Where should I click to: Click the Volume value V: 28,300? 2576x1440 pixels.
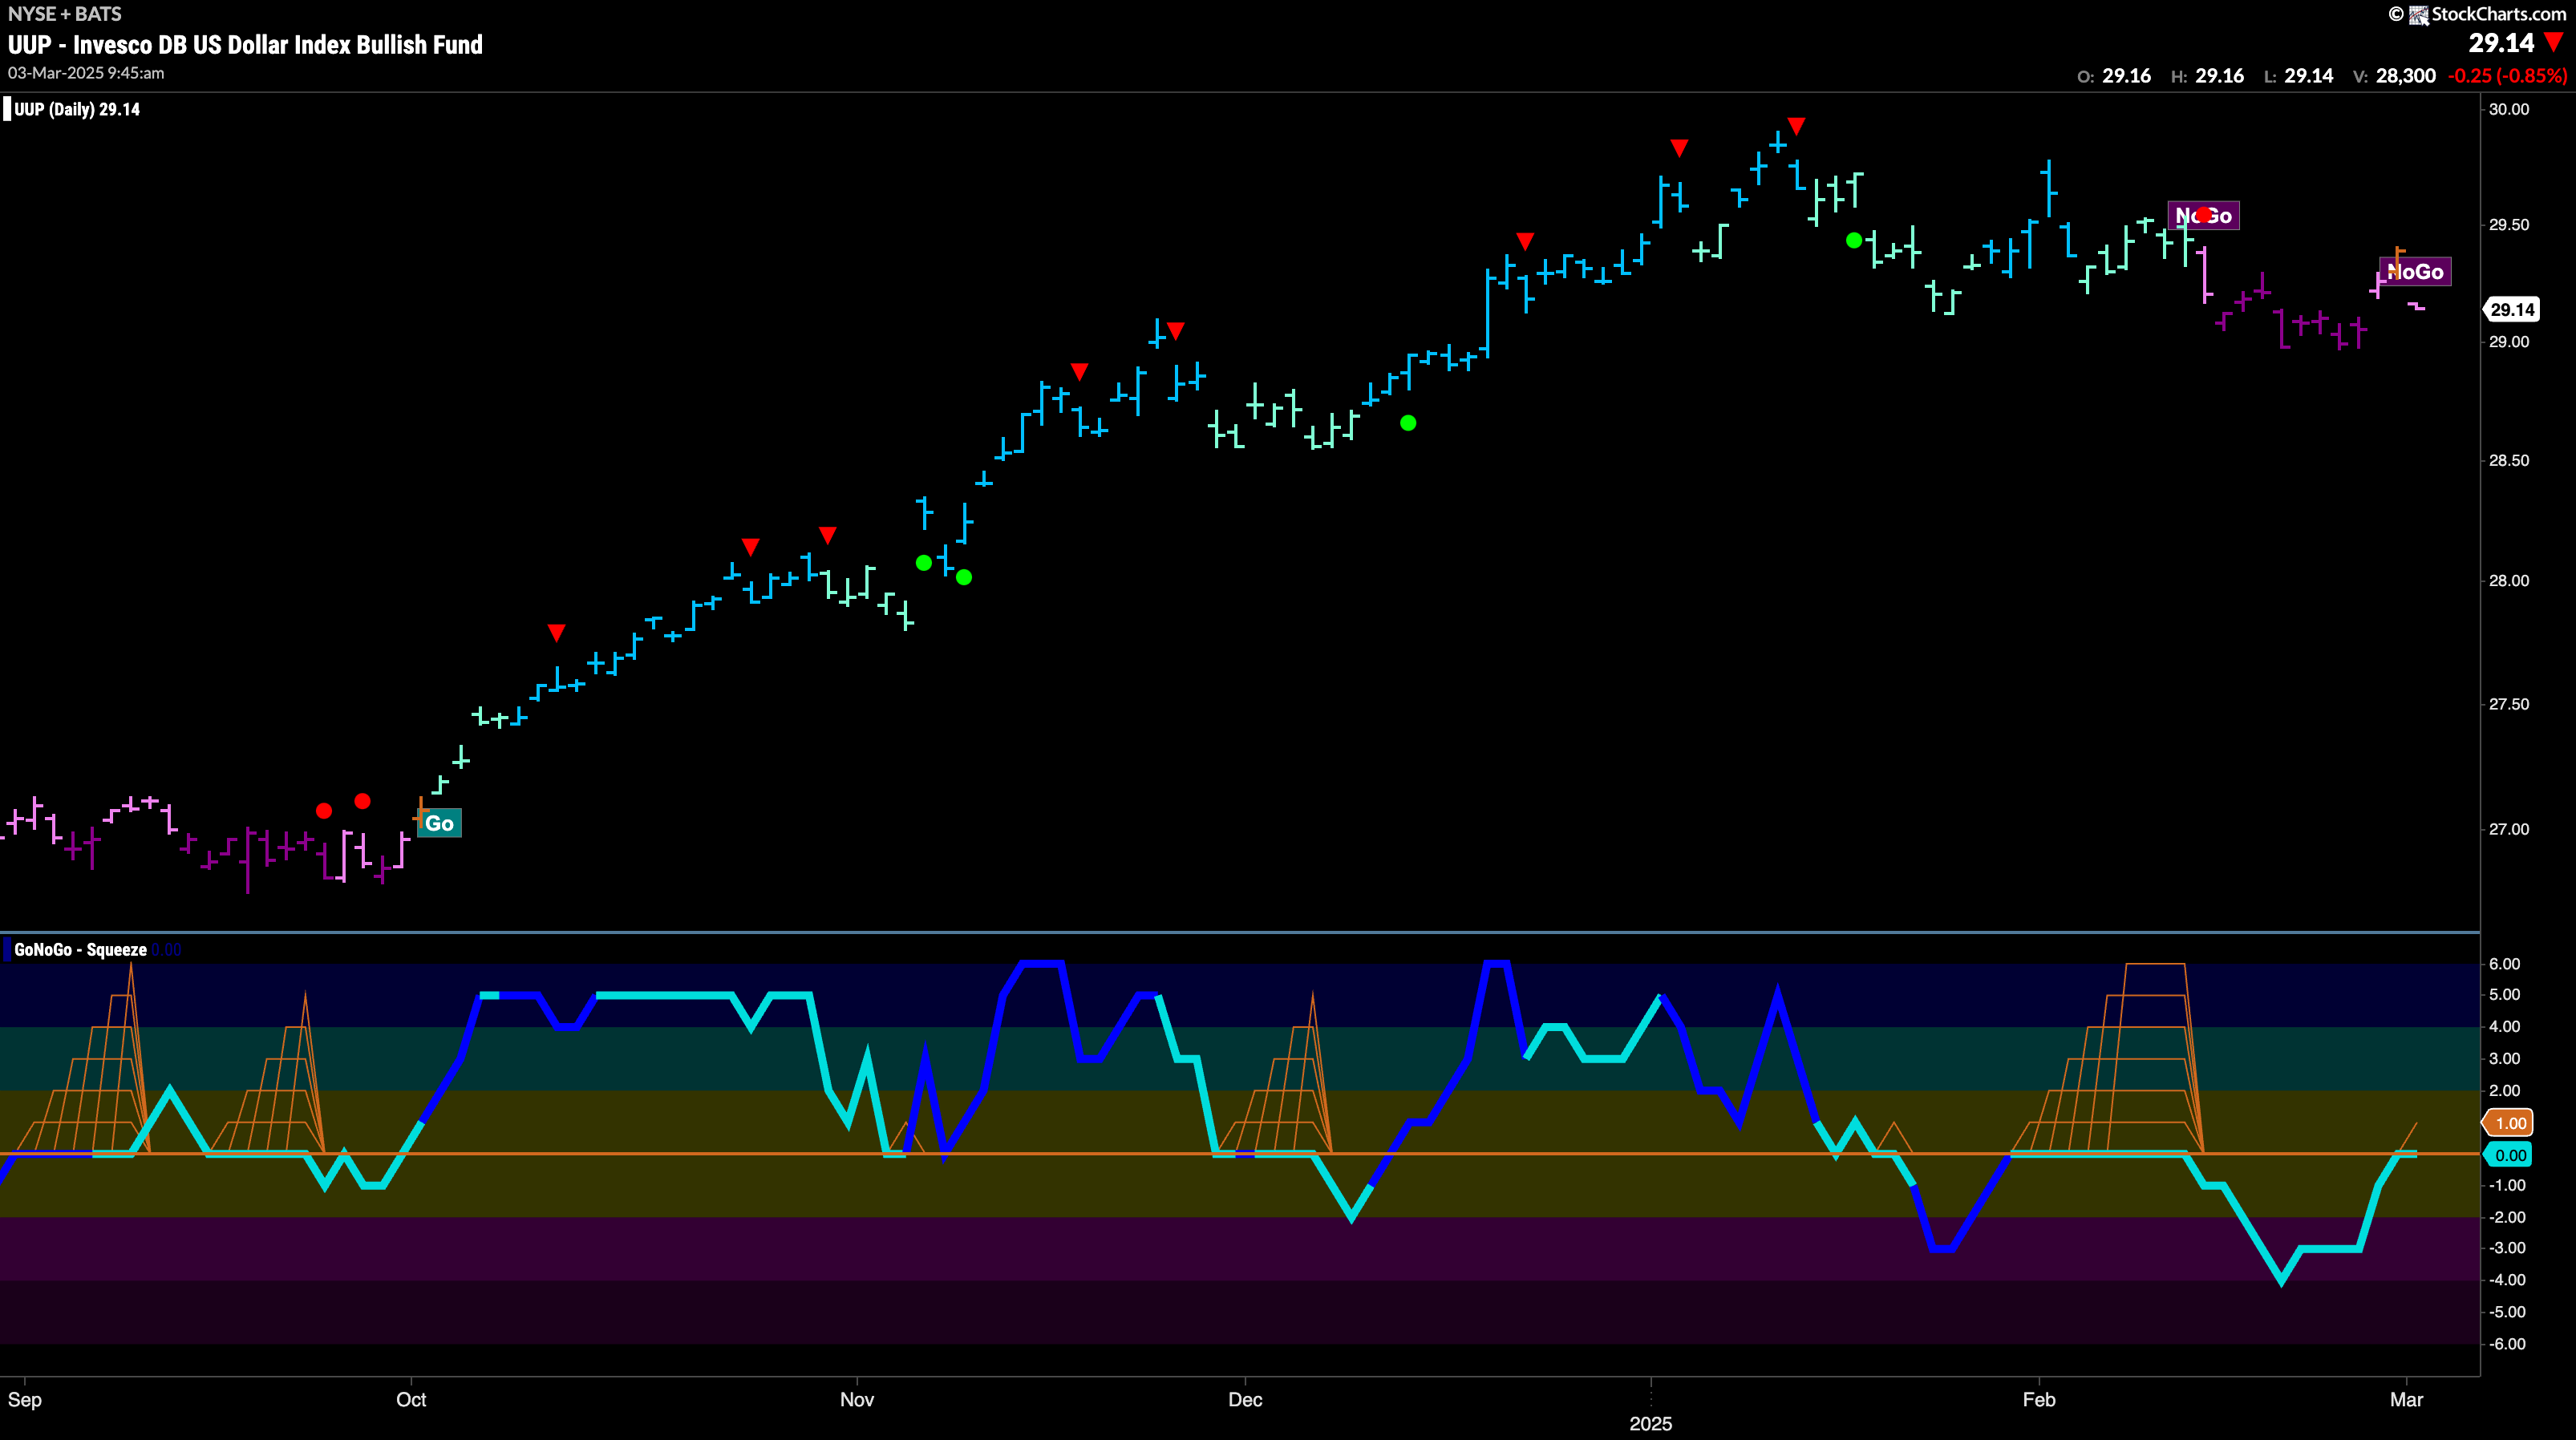pos(2393,76)
